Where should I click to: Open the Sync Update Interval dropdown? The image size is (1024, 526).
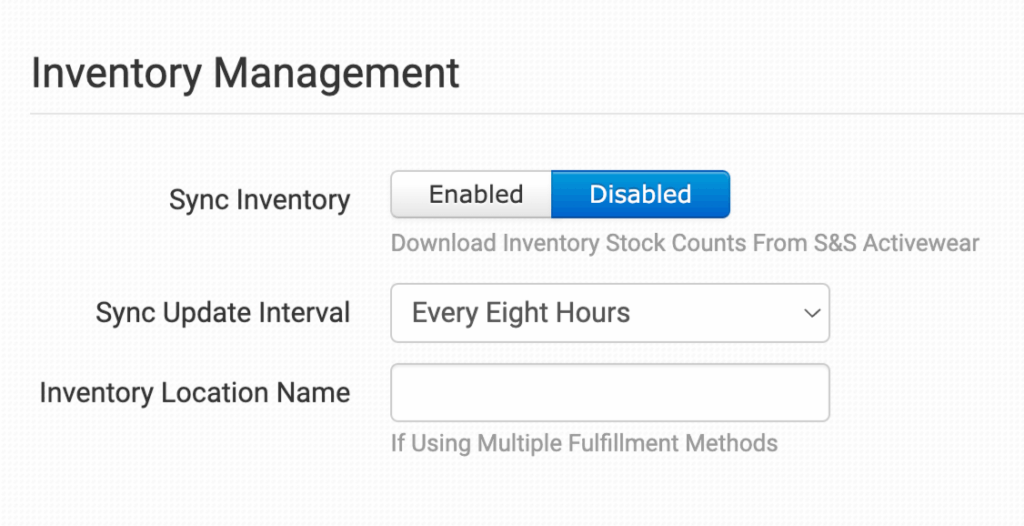[x=609, y=313]
